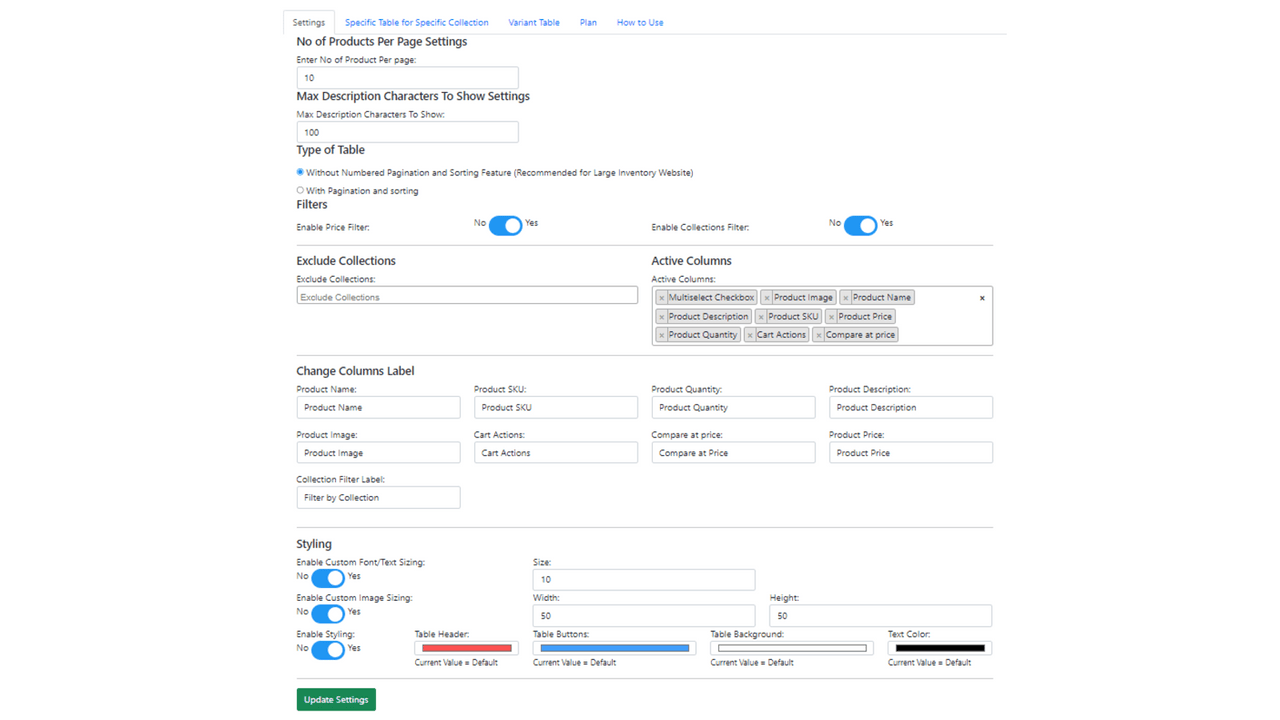The image size is (1280, 720).
Task: Remove the Product Name tag from Active Columns
Action: click(x=846, y=298)
